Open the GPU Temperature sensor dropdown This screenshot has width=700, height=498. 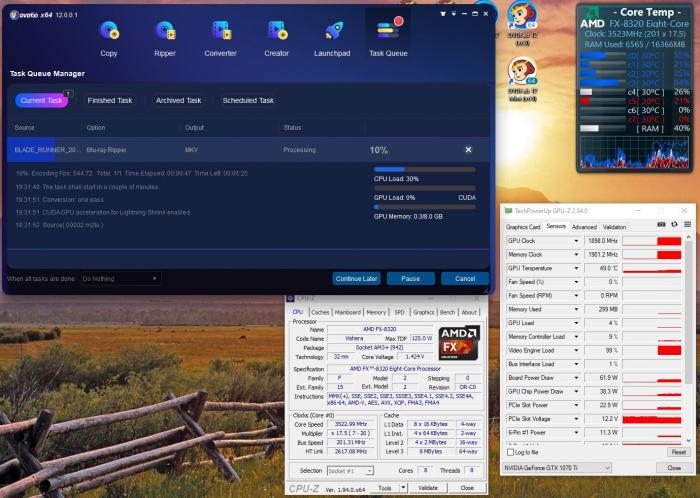coord(576,268)
